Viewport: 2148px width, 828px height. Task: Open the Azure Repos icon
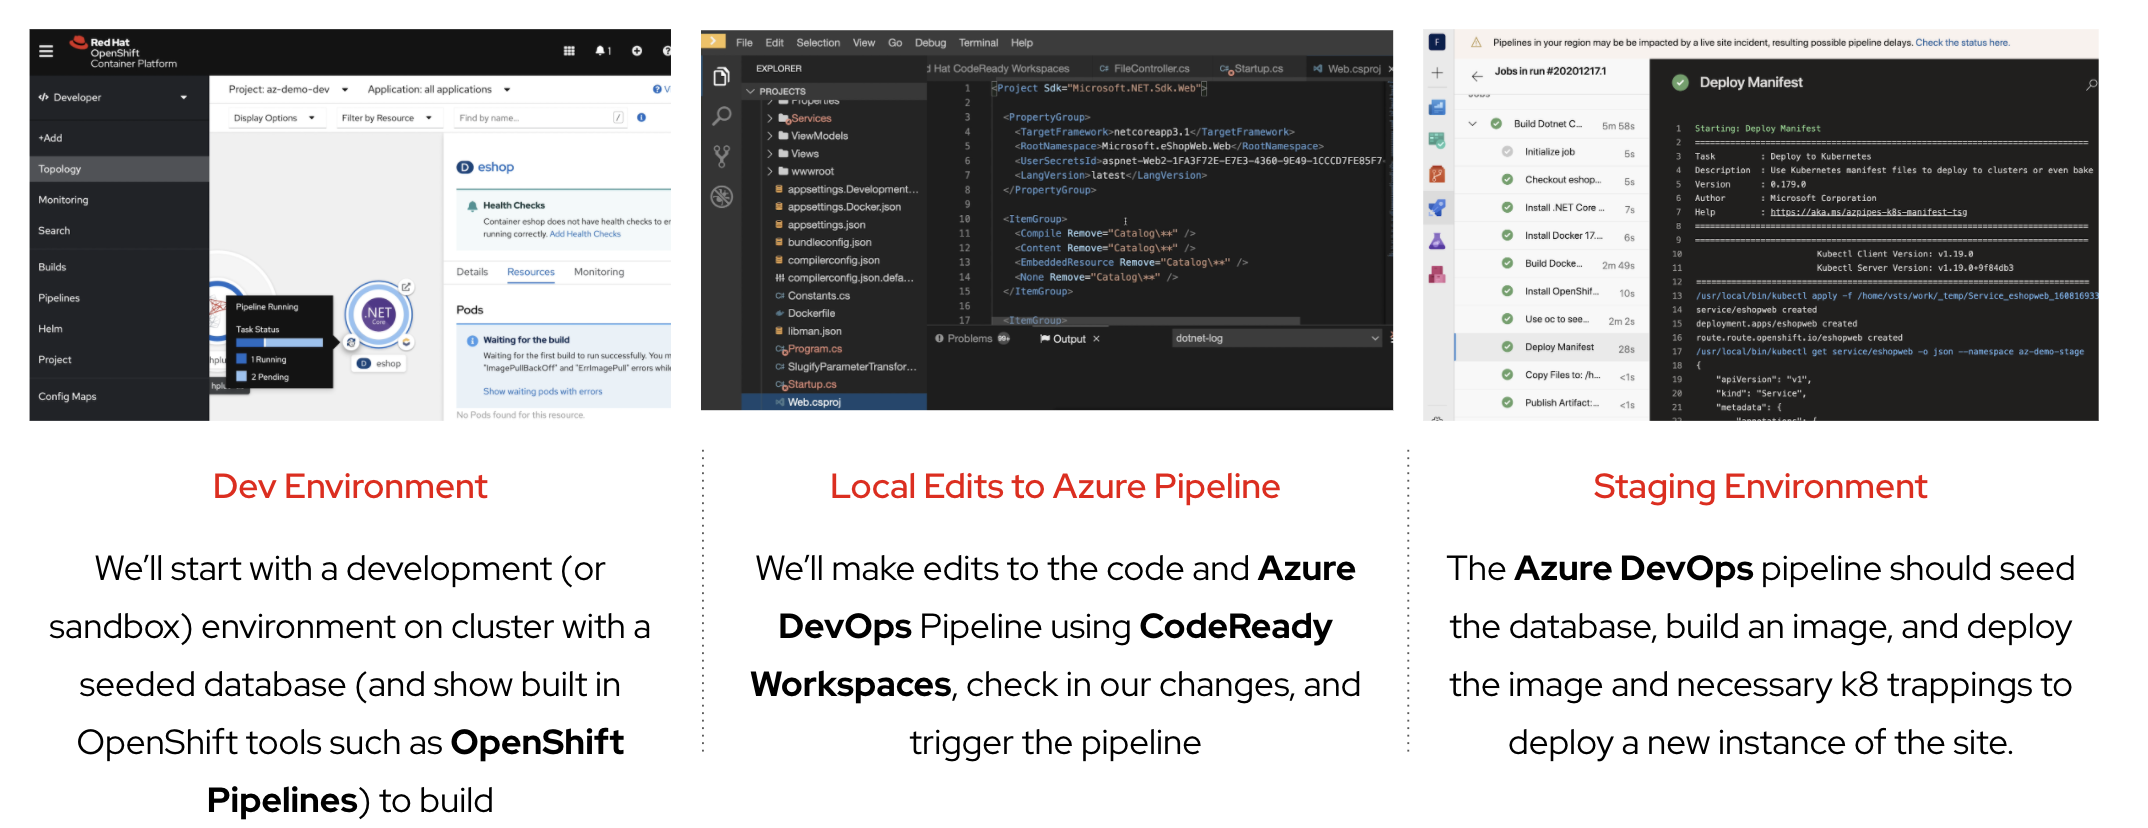(x=1437, y=174)
